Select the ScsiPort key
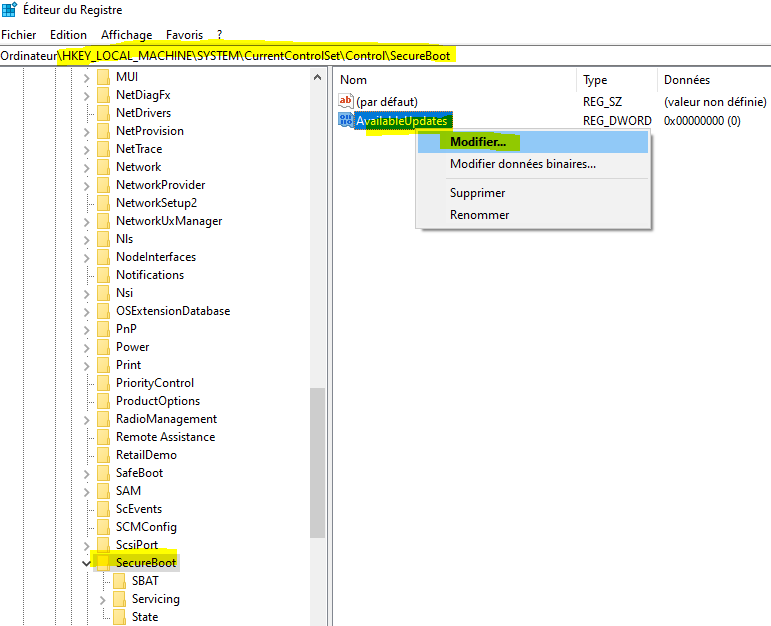771x626 pixels. [137, 545]
